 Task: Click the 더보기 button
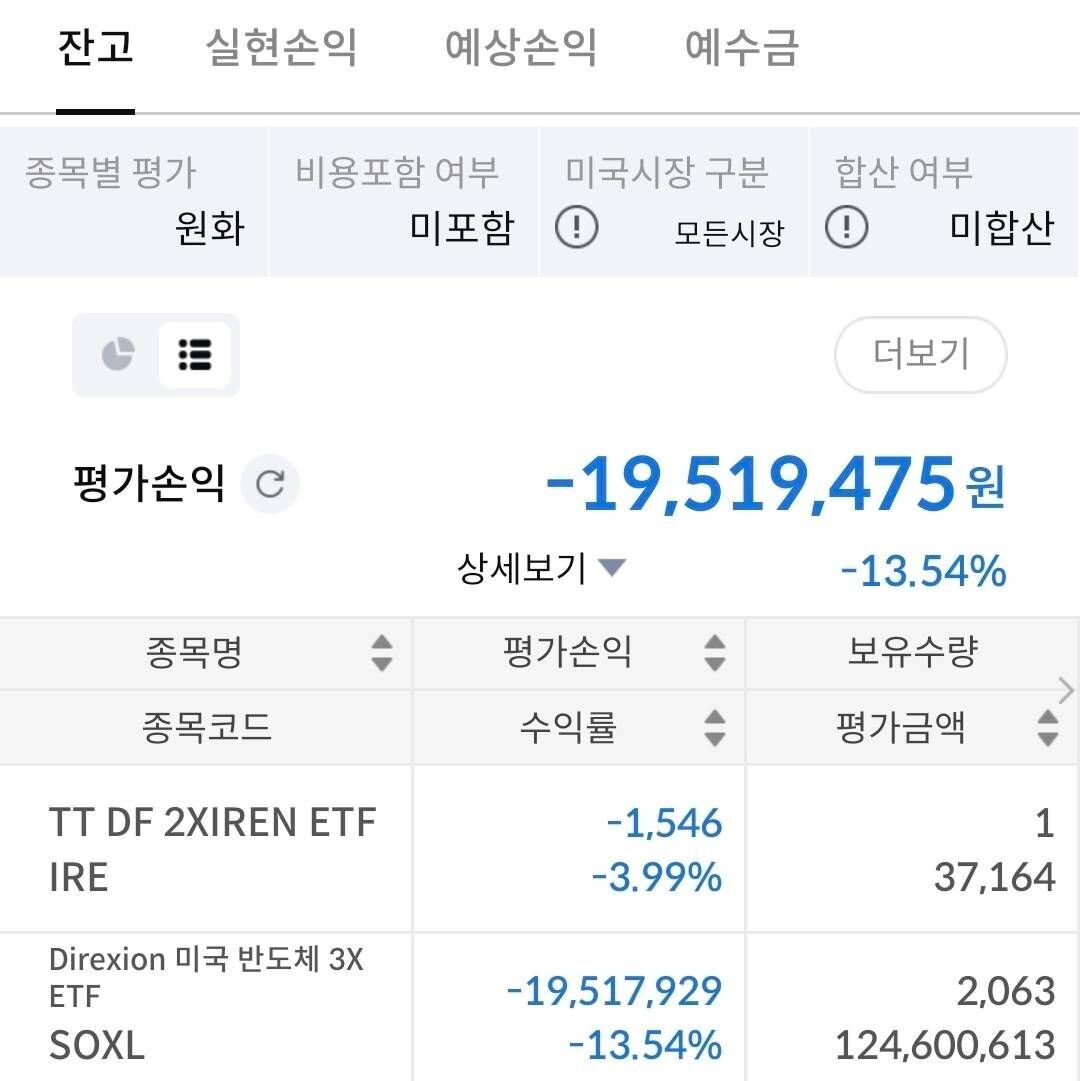(x=919, y=355)
